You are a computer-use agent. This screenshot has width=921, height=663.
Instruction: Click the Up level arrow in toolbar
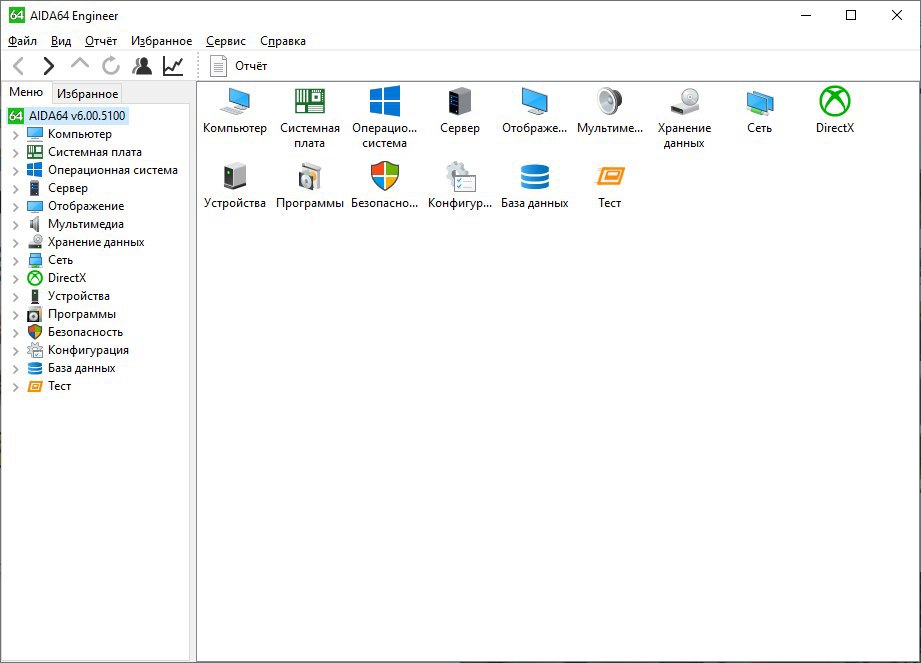pyautogui.click(x=79, y=63)
